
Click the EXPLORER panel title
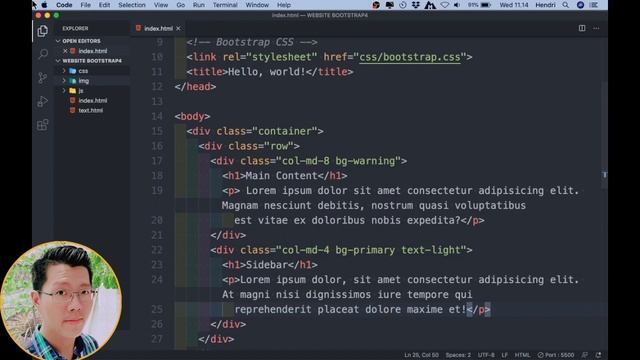point(75,29)
